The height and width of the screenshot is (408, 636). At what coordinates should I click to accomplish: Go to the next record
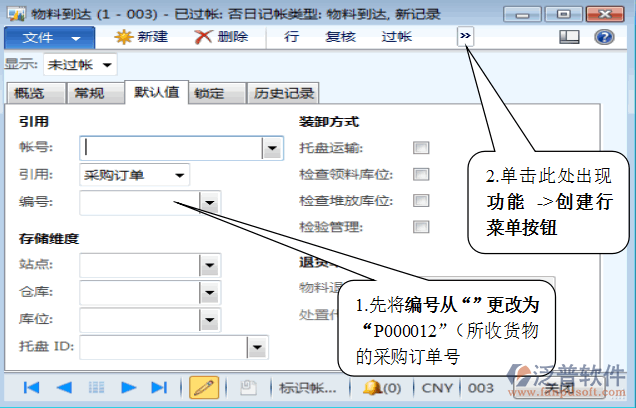(128, 388)
